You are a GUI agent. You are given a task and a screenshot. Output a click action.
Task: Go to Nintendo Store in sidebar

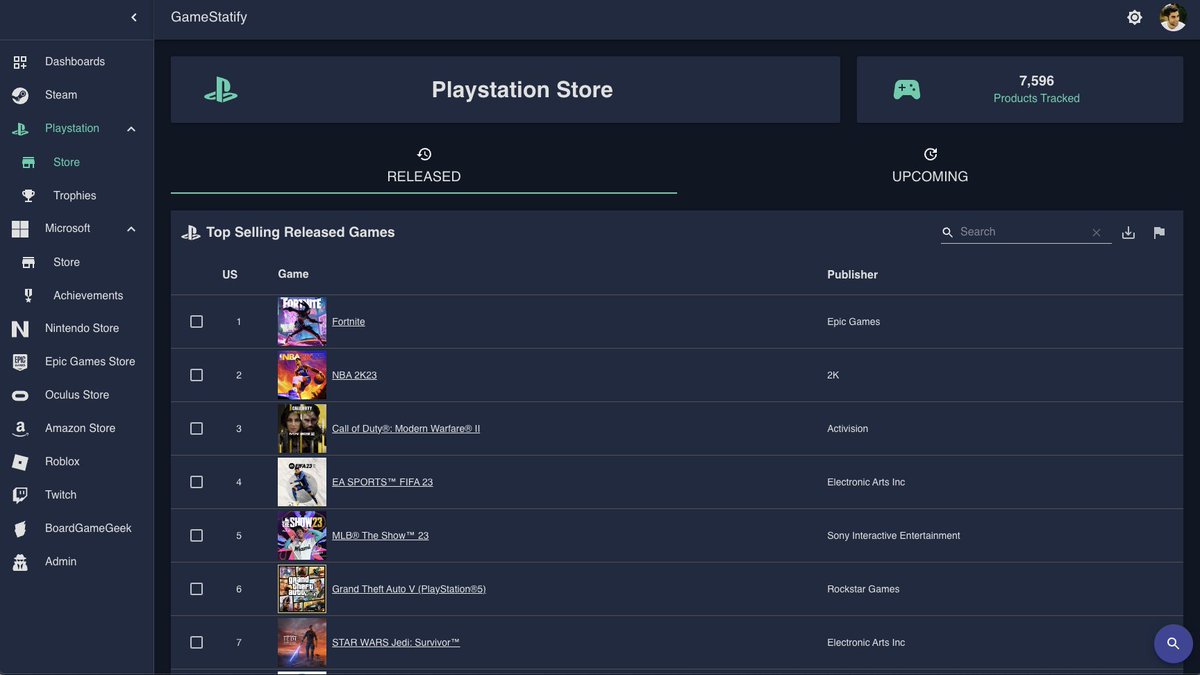pyautogui.click(x=82, y=328)
